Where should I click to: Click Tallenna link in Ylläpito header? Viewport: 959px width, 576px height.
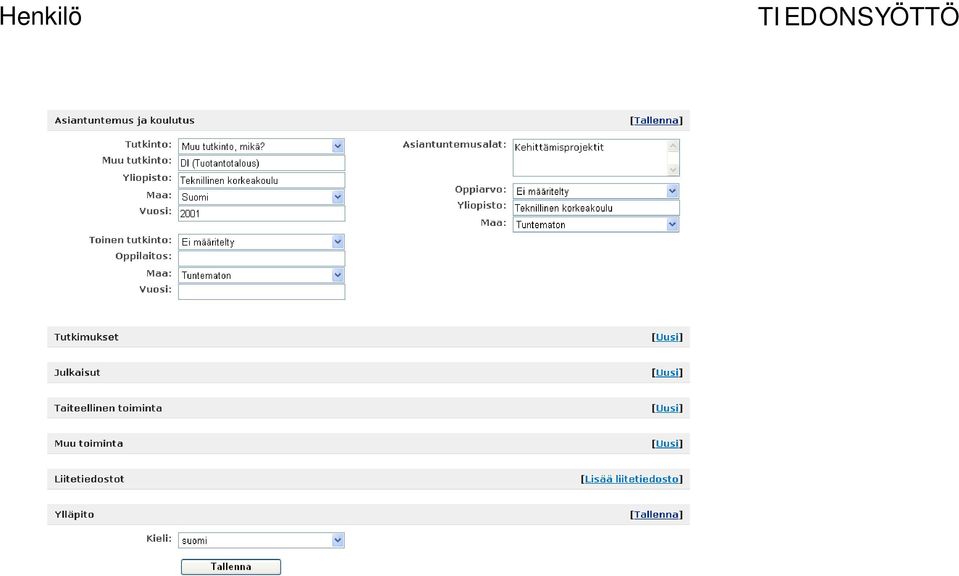656,514
